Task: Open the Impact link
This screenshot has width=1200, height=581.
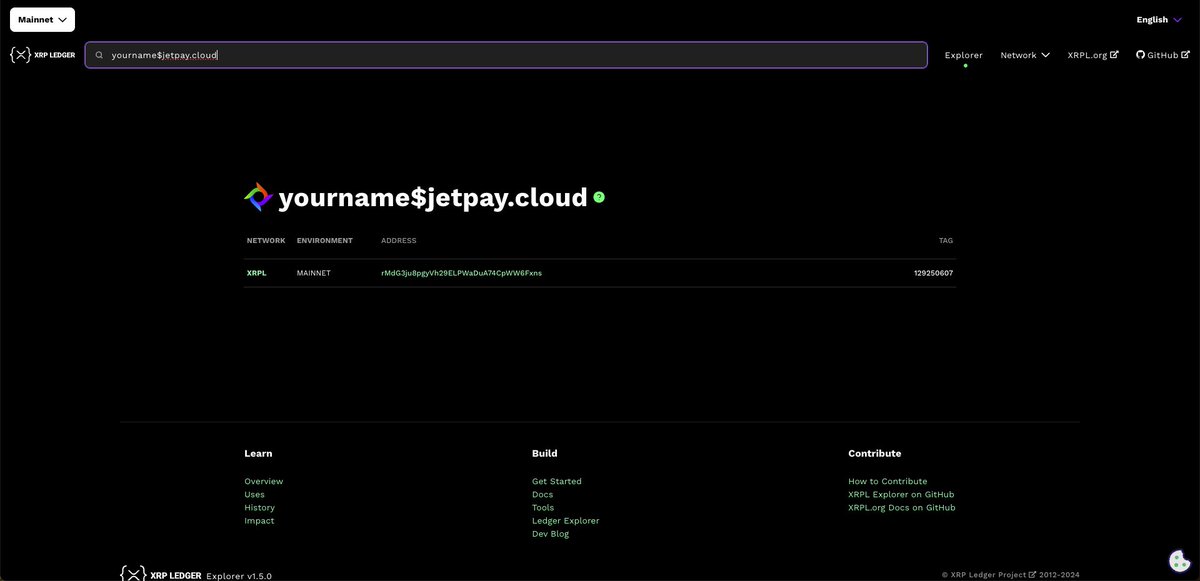Action: tap(259, 520)
